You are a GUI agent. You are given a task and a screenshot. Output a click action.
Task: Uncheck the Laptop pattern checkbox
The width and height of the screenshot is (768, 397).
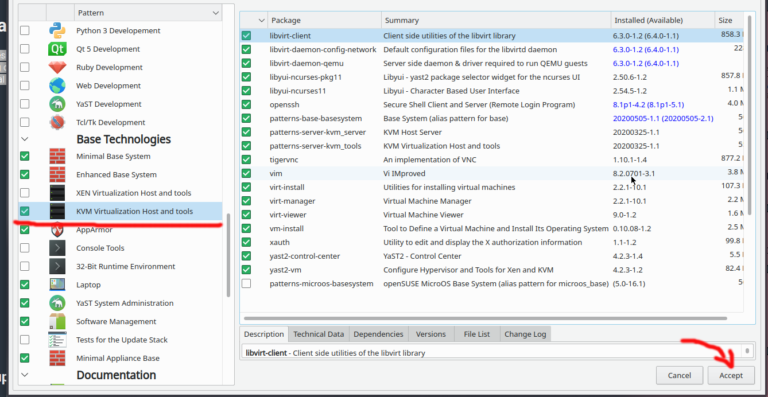tap(24, 284)
